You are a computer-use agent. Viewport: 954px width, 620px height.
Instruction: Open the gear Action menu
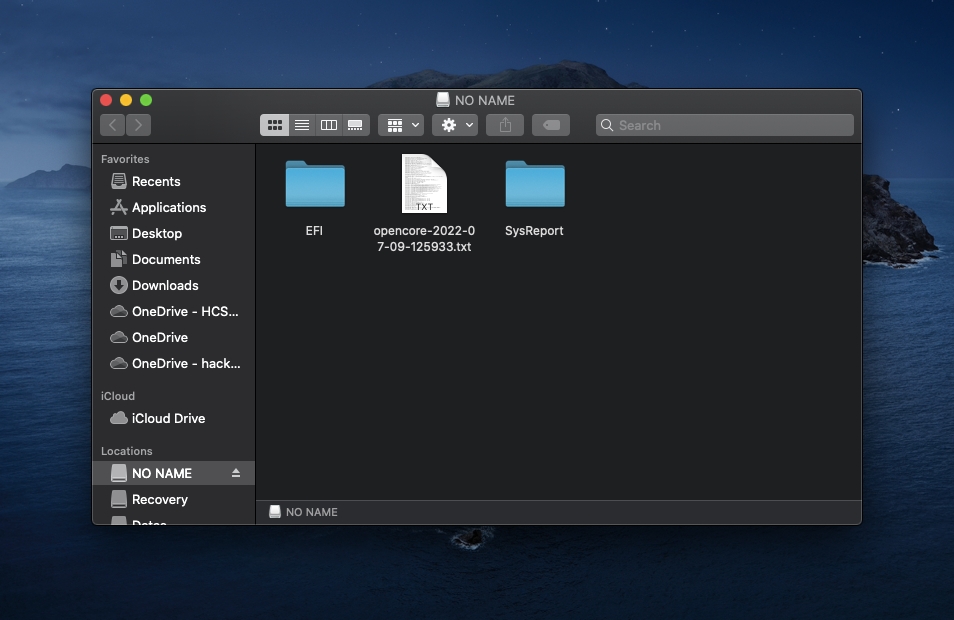[x=456, y=125]
